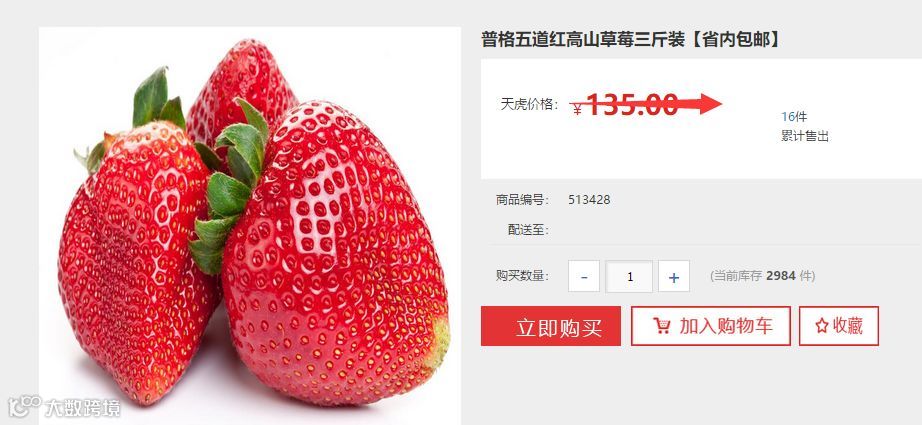Increase quantity with plus button
The width and height of the screenshot is (922, 425).
pos(674,276)
